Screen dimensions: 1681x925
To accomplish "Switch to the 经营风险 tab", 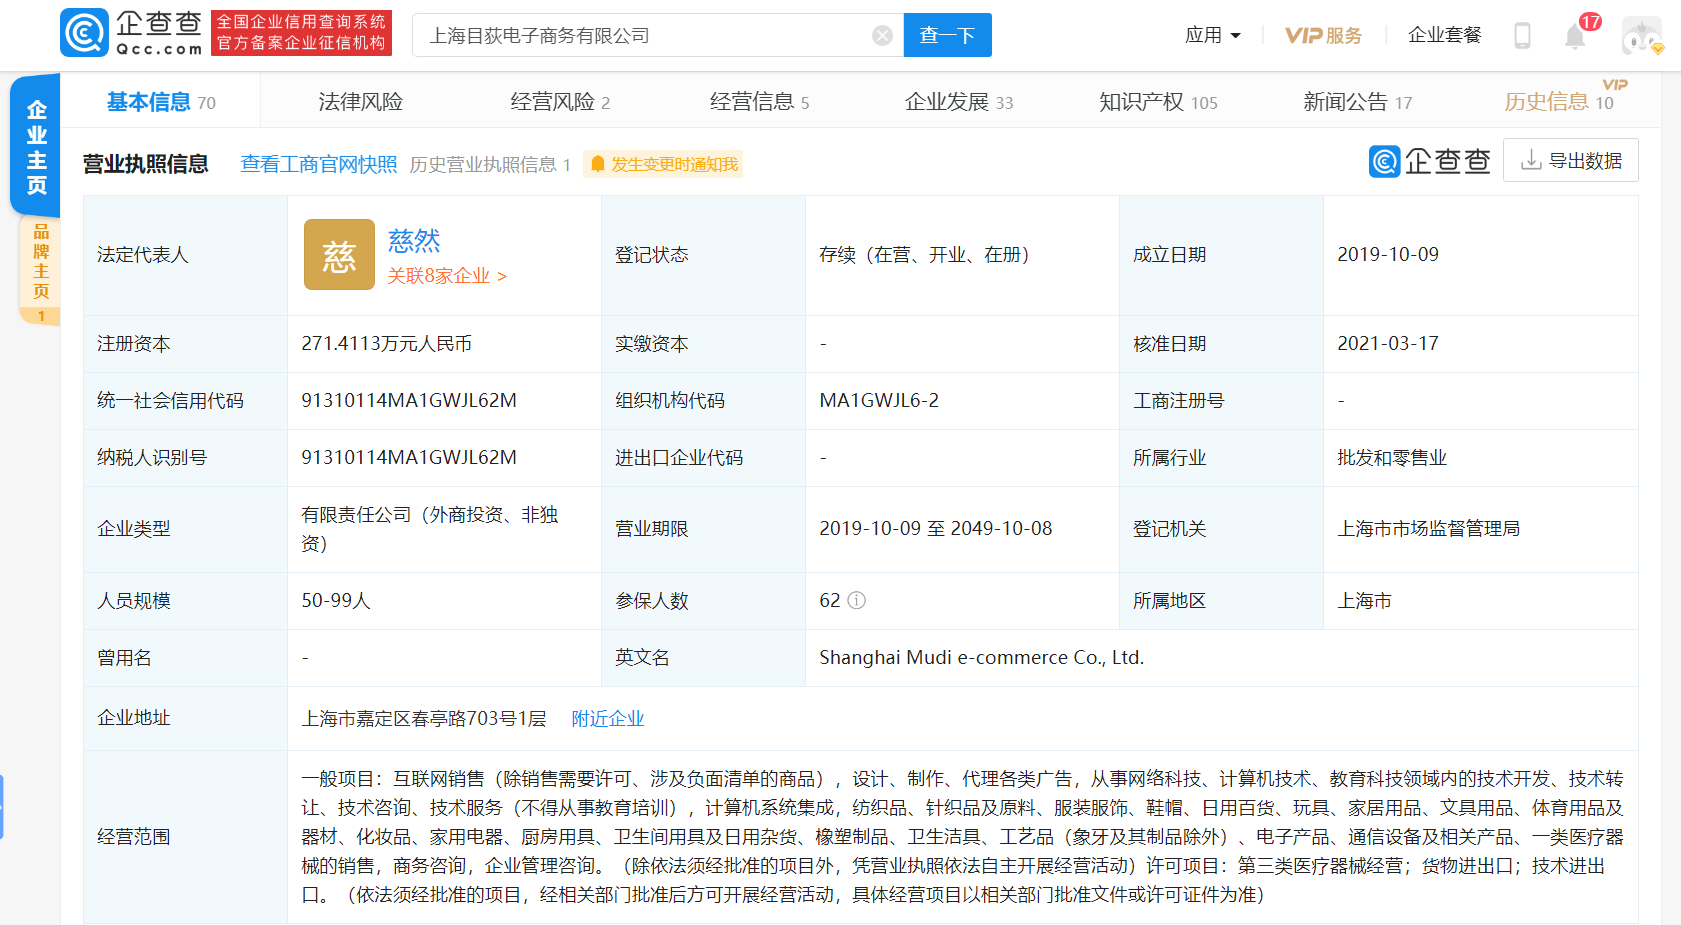I will (x=560, y=102).
